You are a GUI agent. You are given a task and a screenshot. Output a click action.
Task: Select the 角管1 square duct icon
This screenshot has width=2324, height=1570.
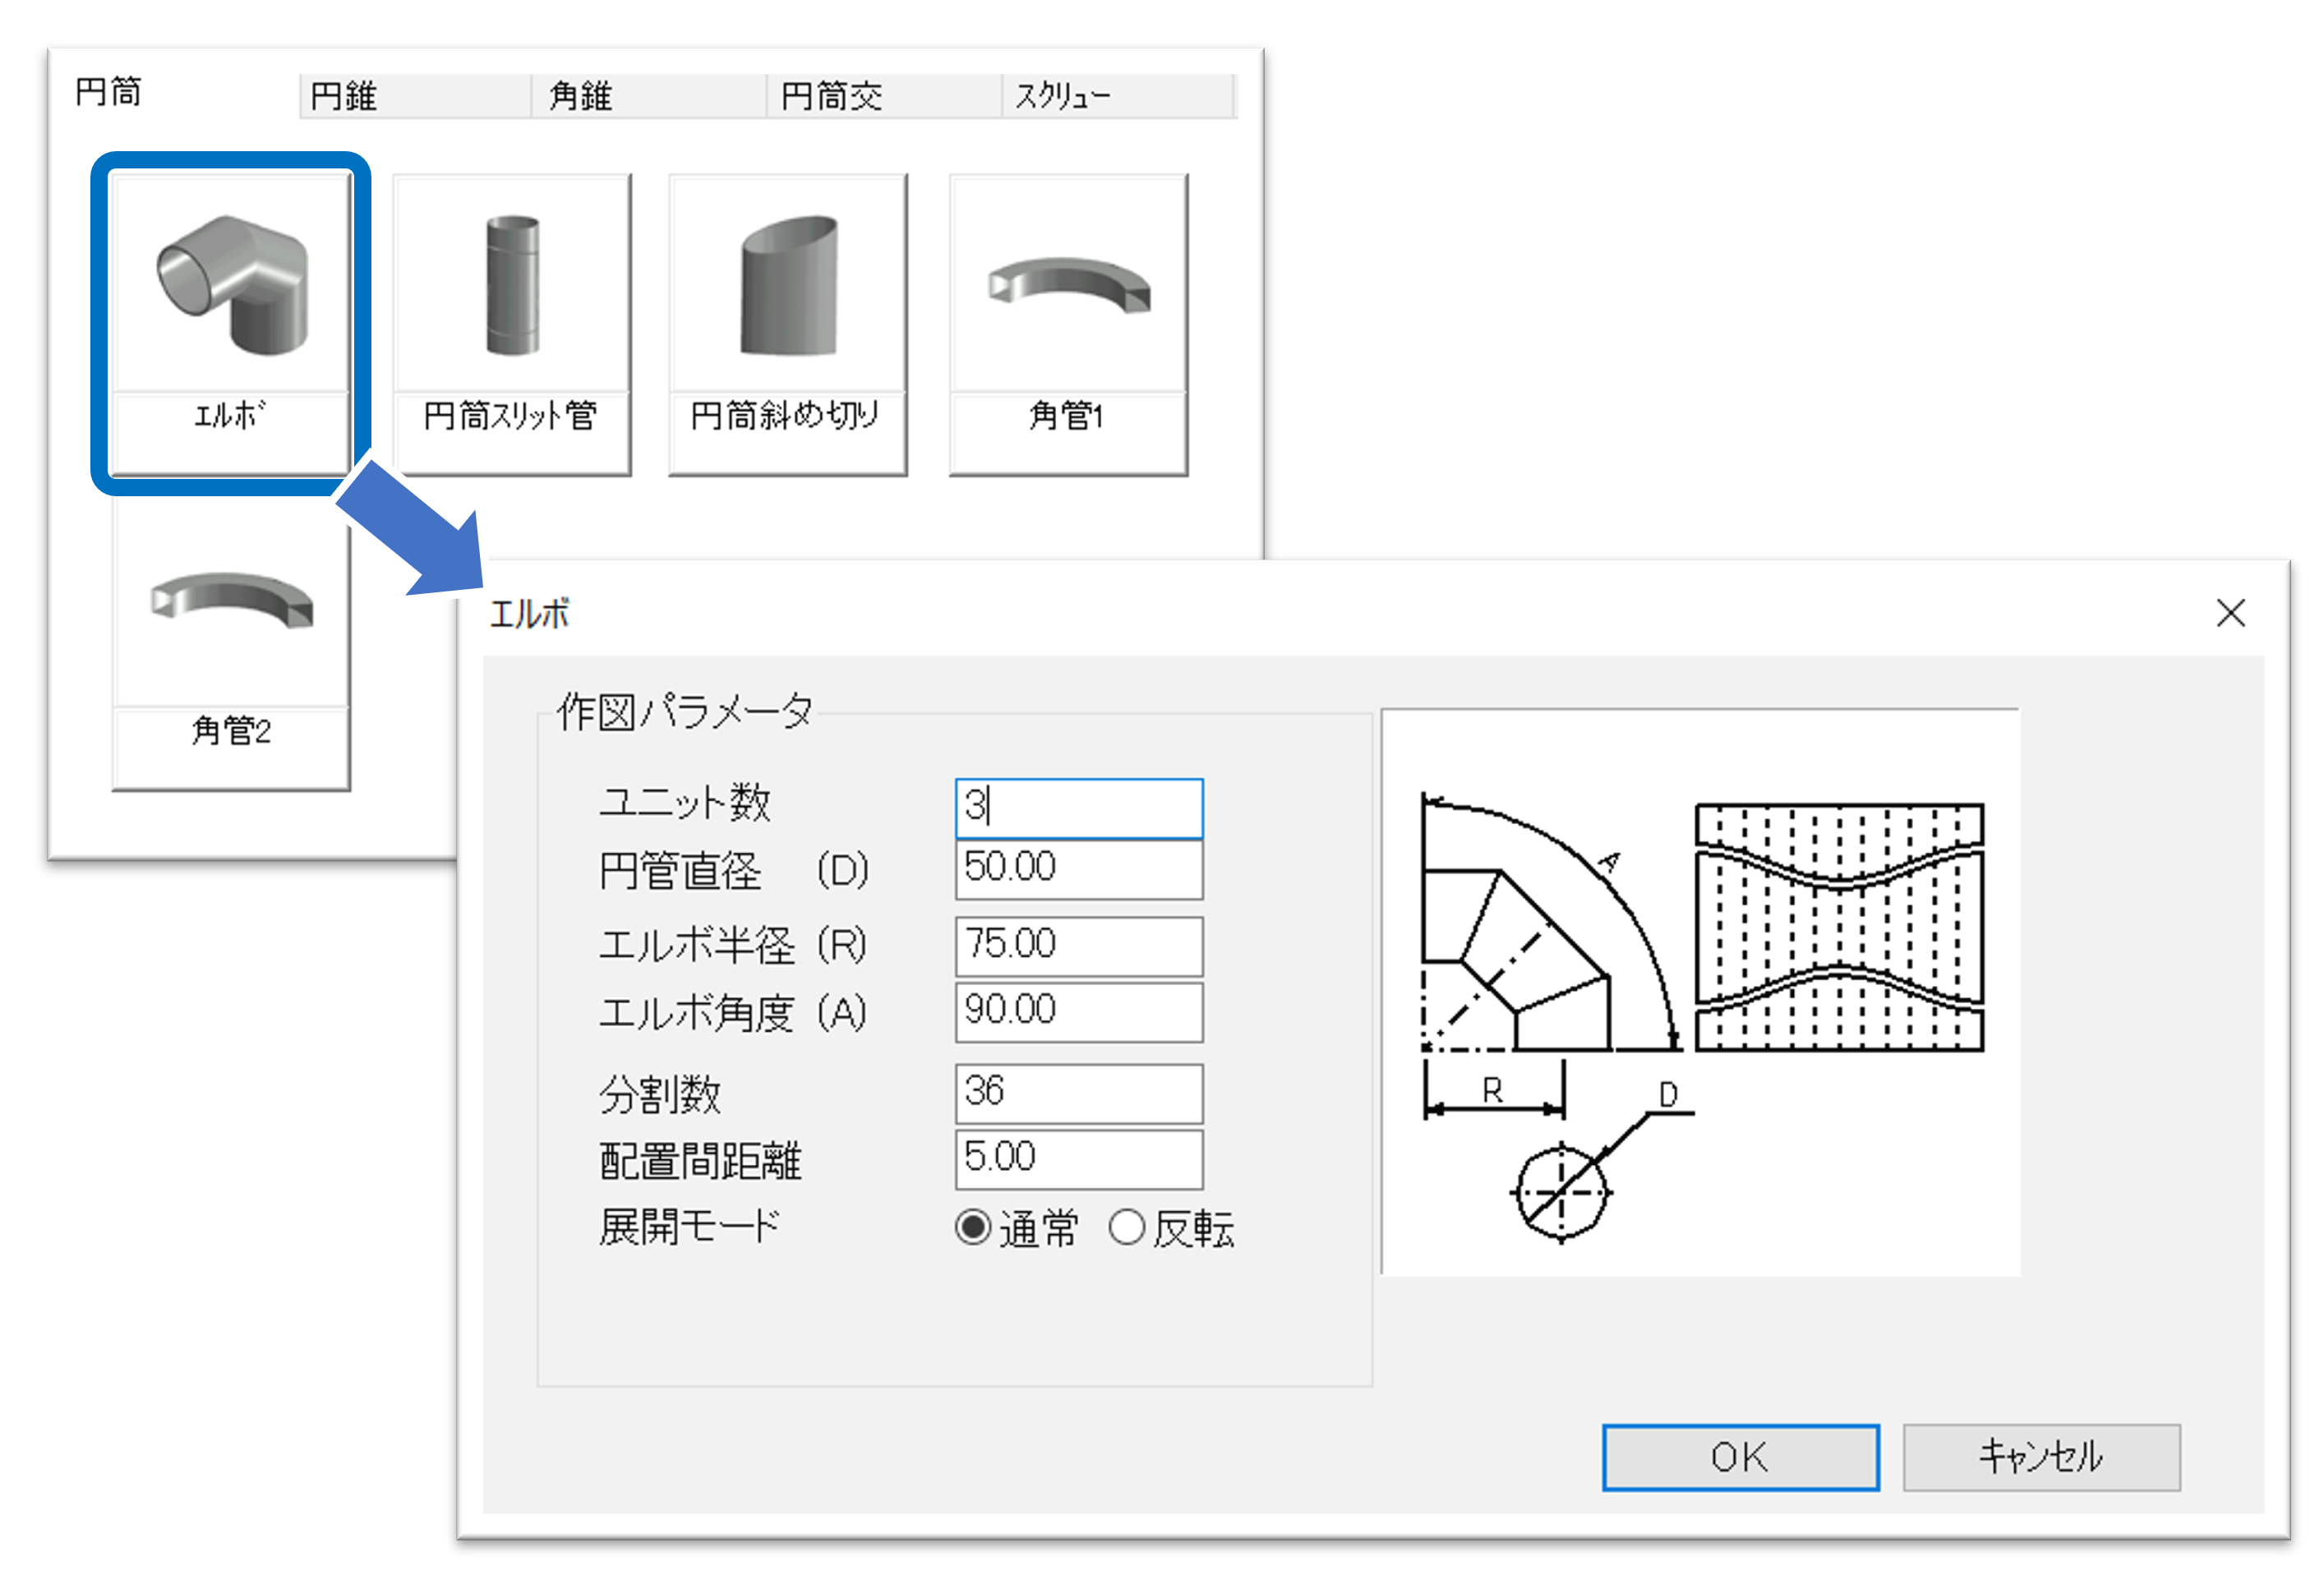1068,285
